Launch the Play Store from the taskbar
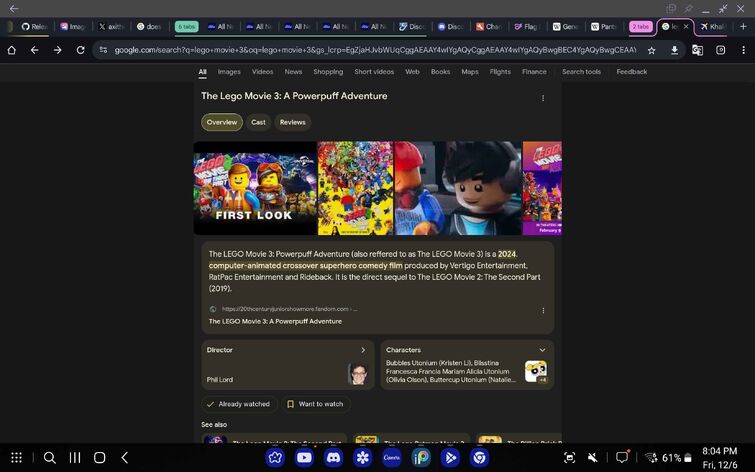The width and height of the screenshot is (755, 472). (450, 458)
